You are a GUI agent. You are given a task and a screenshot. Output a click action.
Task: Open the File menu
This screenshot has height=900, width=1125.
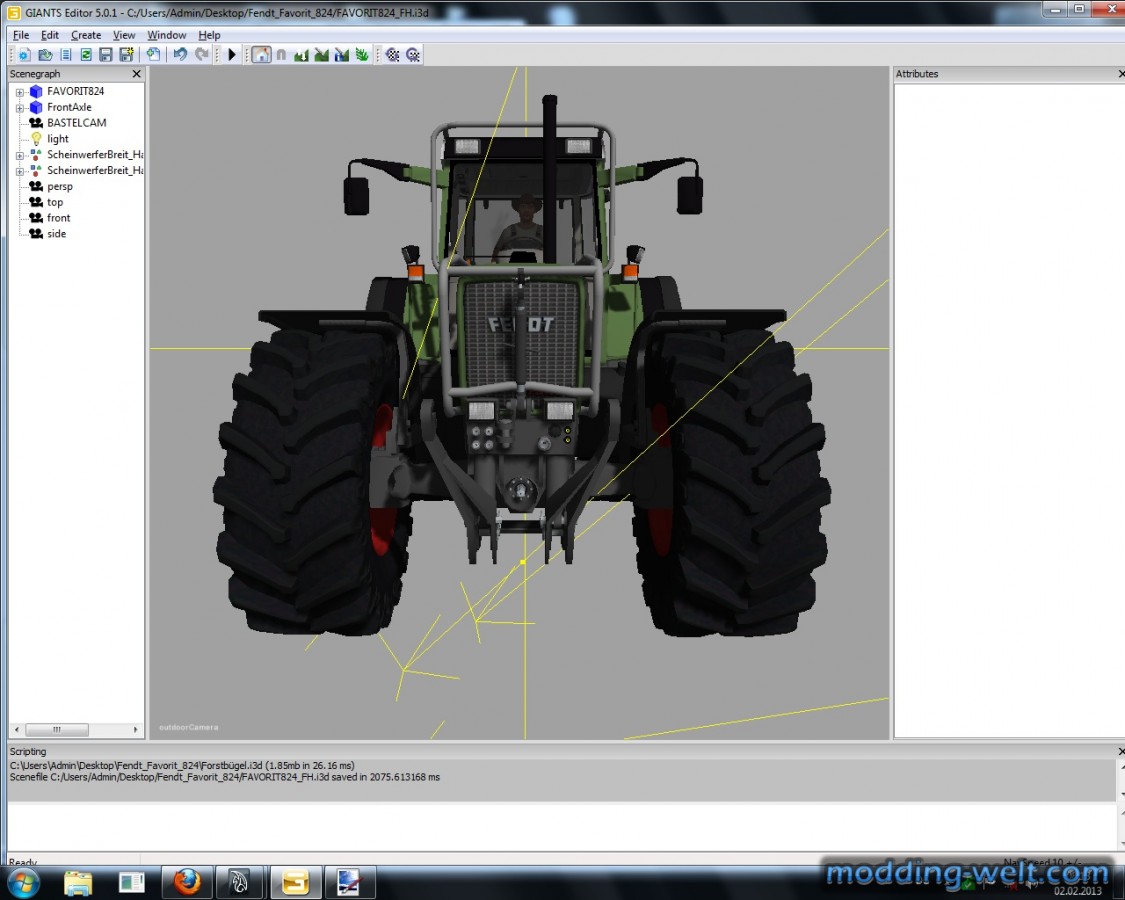pyautogui.click(x=21, y=34)
